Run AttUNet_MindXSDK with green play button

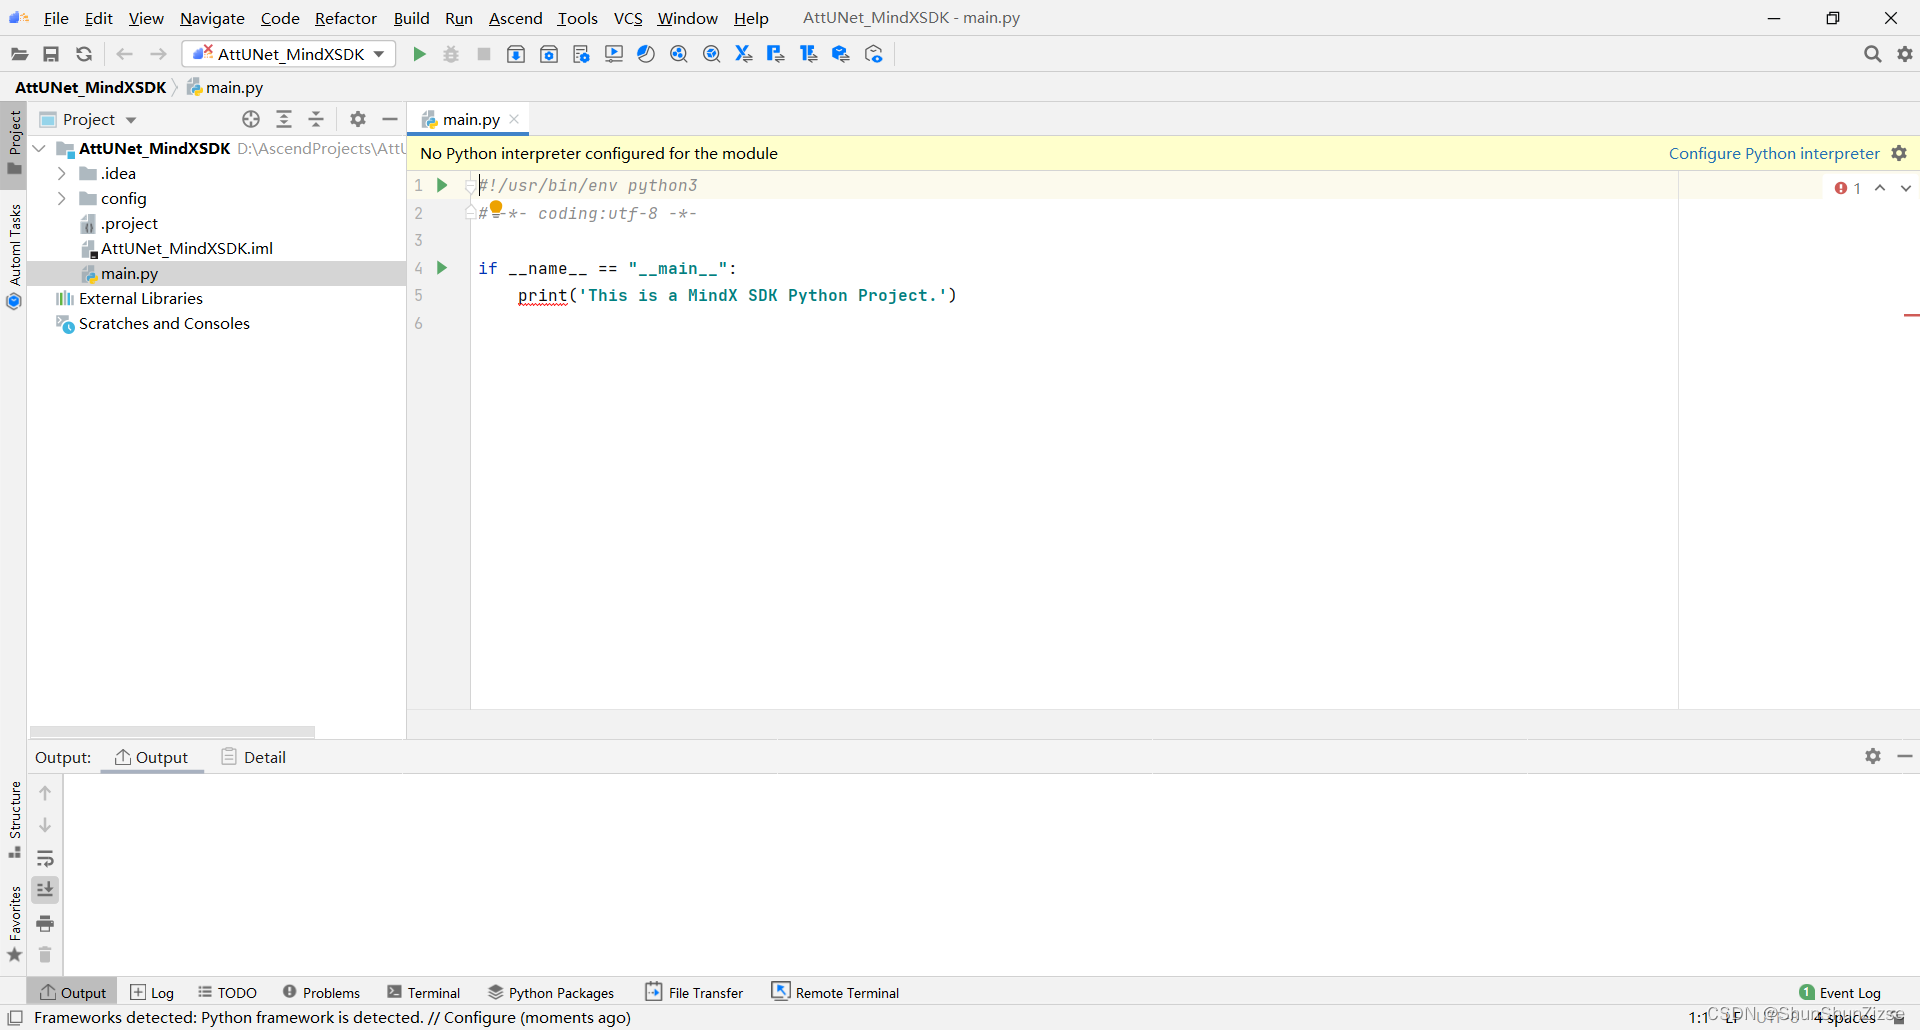coord(419,54)
